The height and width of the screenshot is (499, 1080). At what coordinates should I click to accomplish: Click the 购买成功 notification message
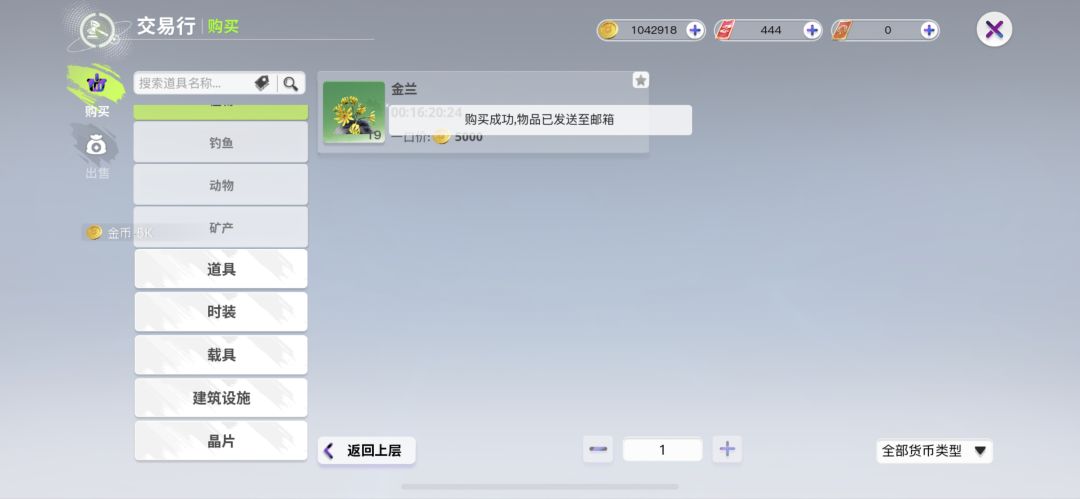coord(540,120)
